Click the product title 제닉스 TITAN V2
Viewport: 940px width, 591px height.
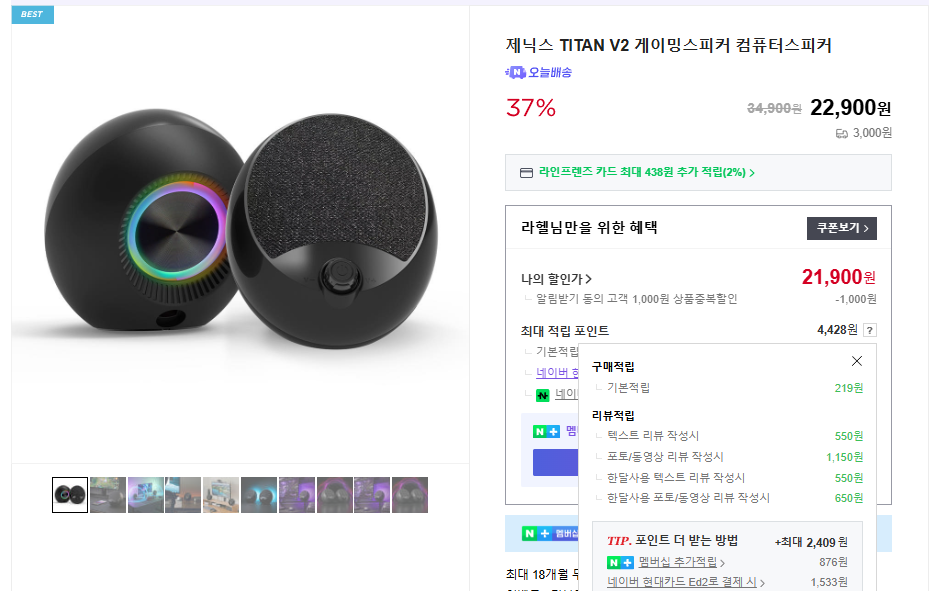[x=668, y=45]
